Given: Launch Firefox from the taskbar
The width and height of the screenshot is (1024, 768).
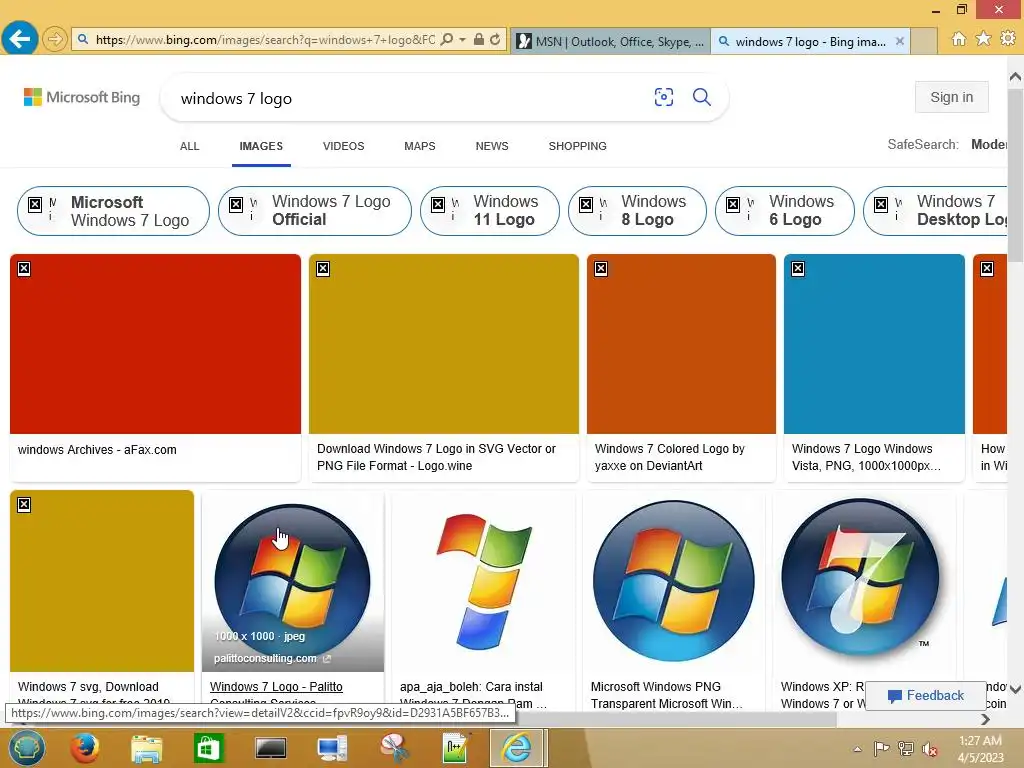Looking at the screenshot, I should click(85, 748).
